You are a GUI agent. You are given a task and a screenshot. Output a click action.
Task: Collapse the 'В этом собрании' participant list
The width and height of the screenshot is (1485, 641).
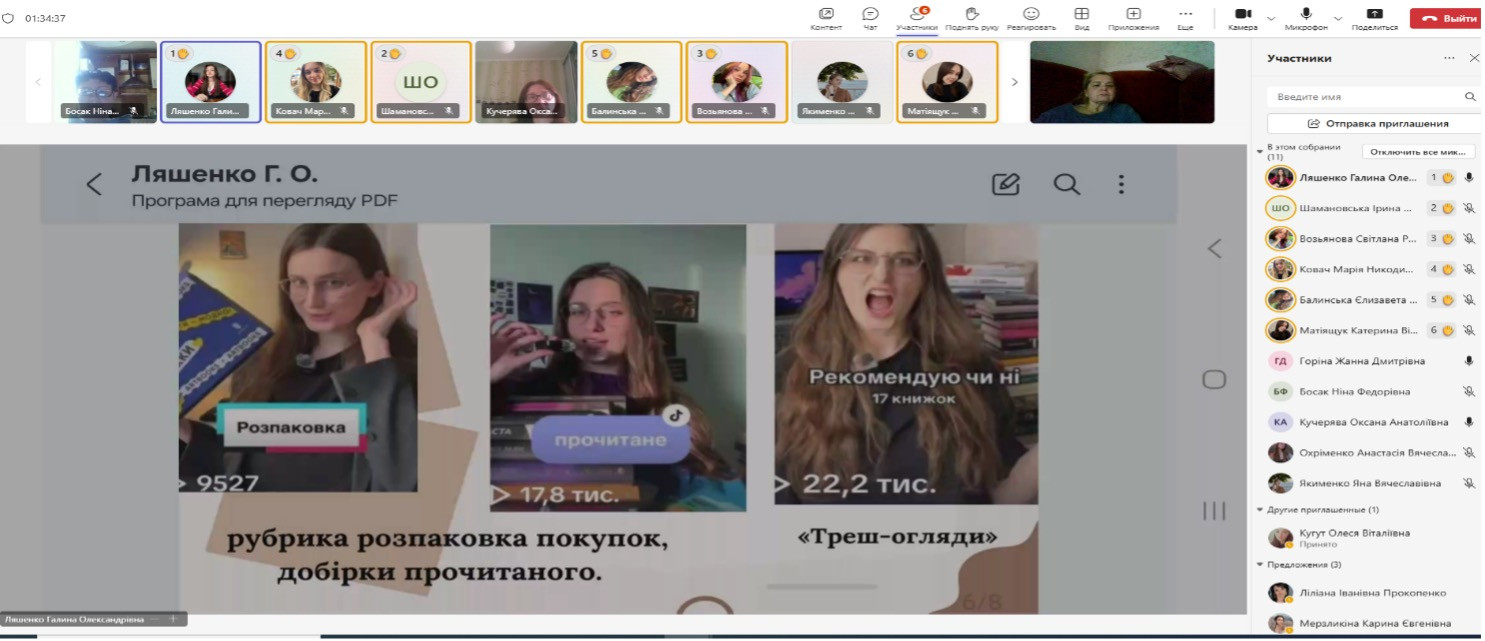click(1260, 152)
